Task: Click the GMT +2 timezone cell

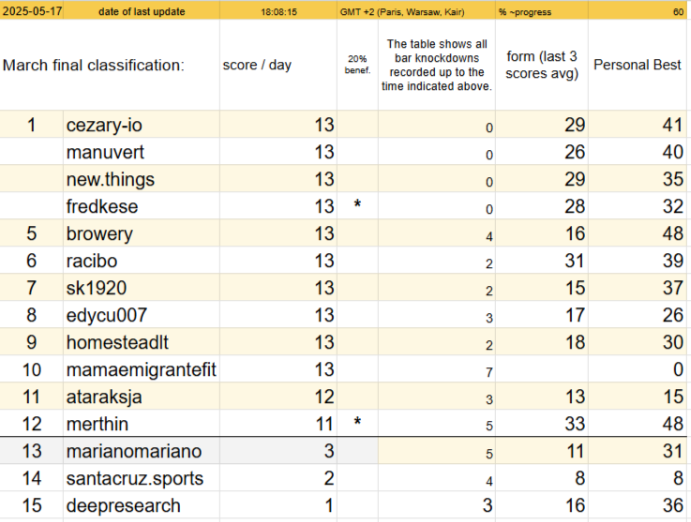Action: tap(416, 11)
